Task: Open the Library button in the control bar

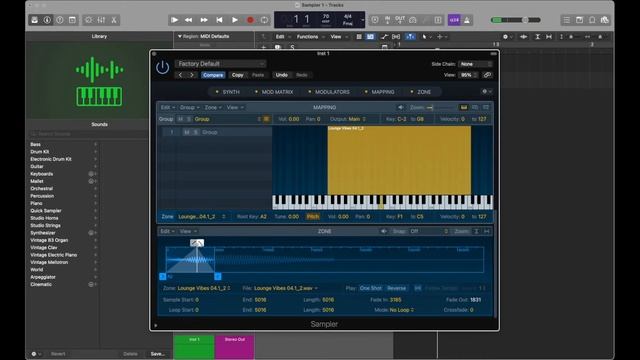Action: tap(35, 20)
